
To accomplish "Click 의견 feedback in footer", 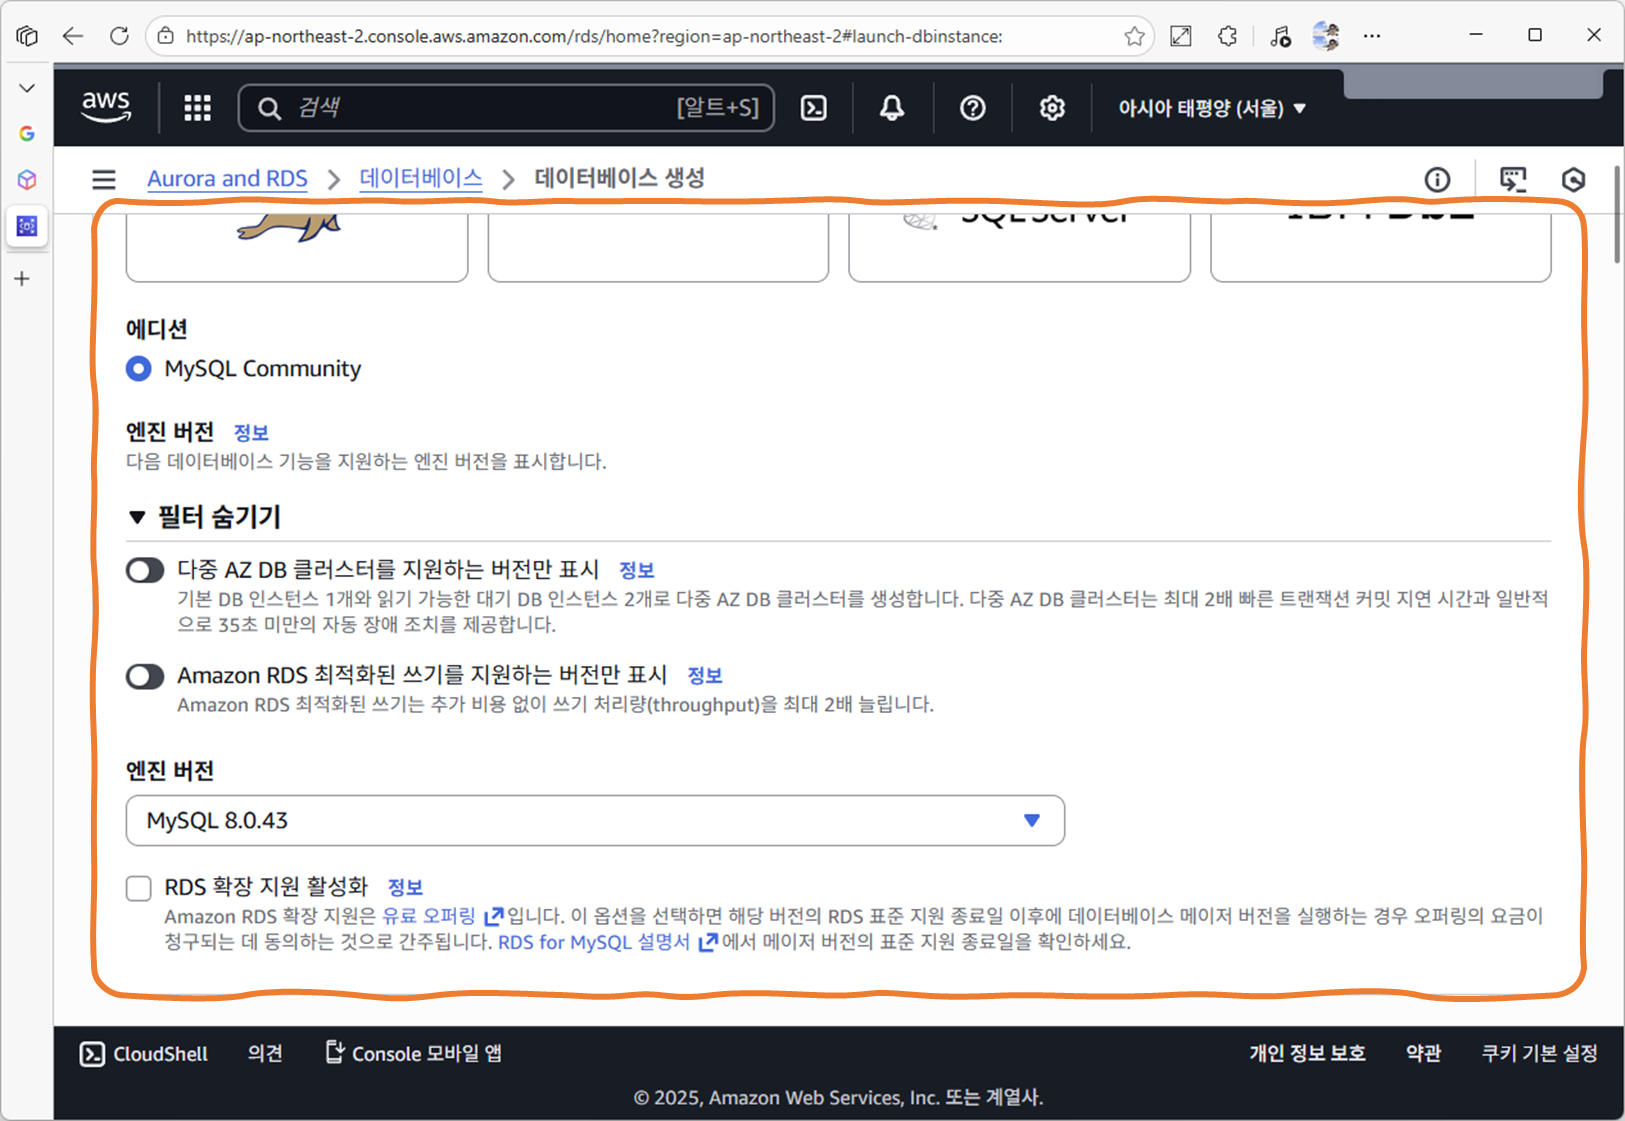I will [265, 1054].
